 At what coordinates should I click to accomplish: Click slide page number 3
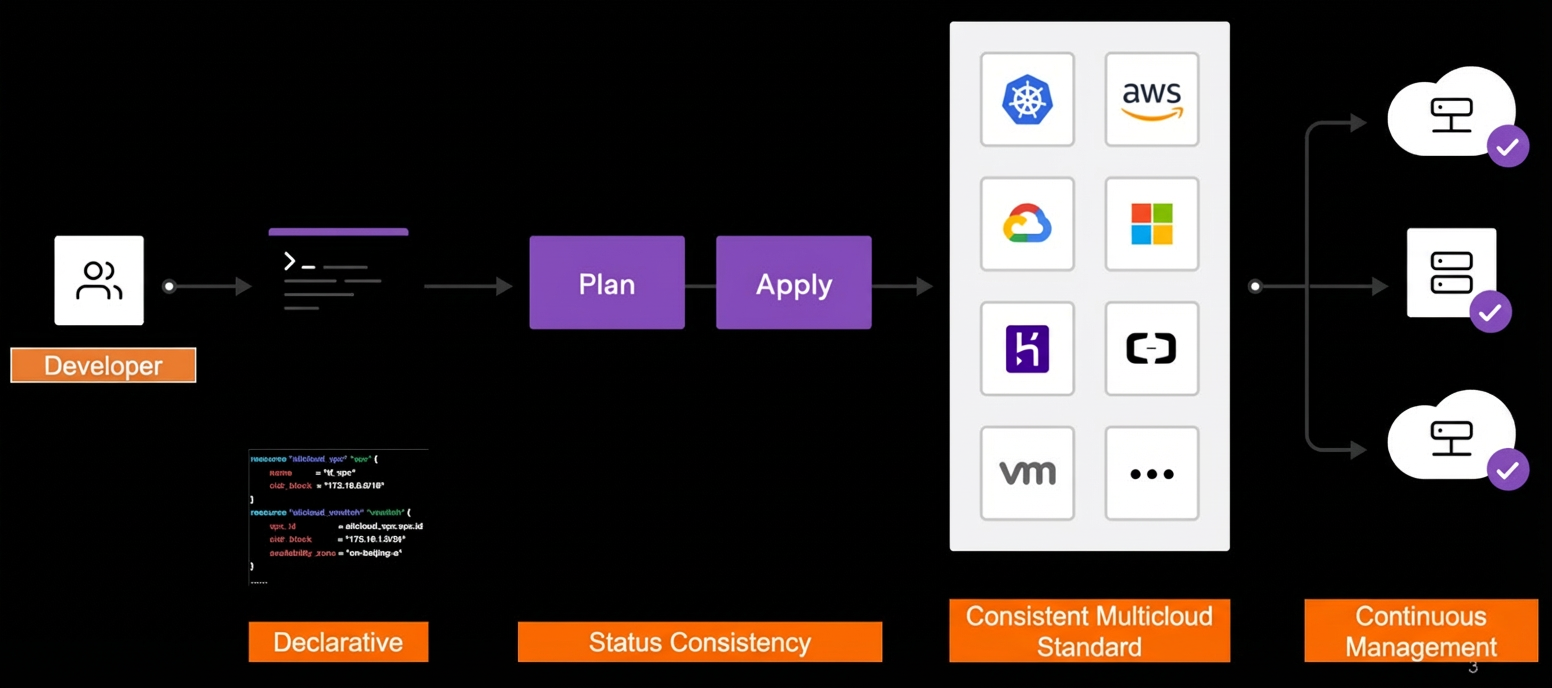coord(1473,668)
